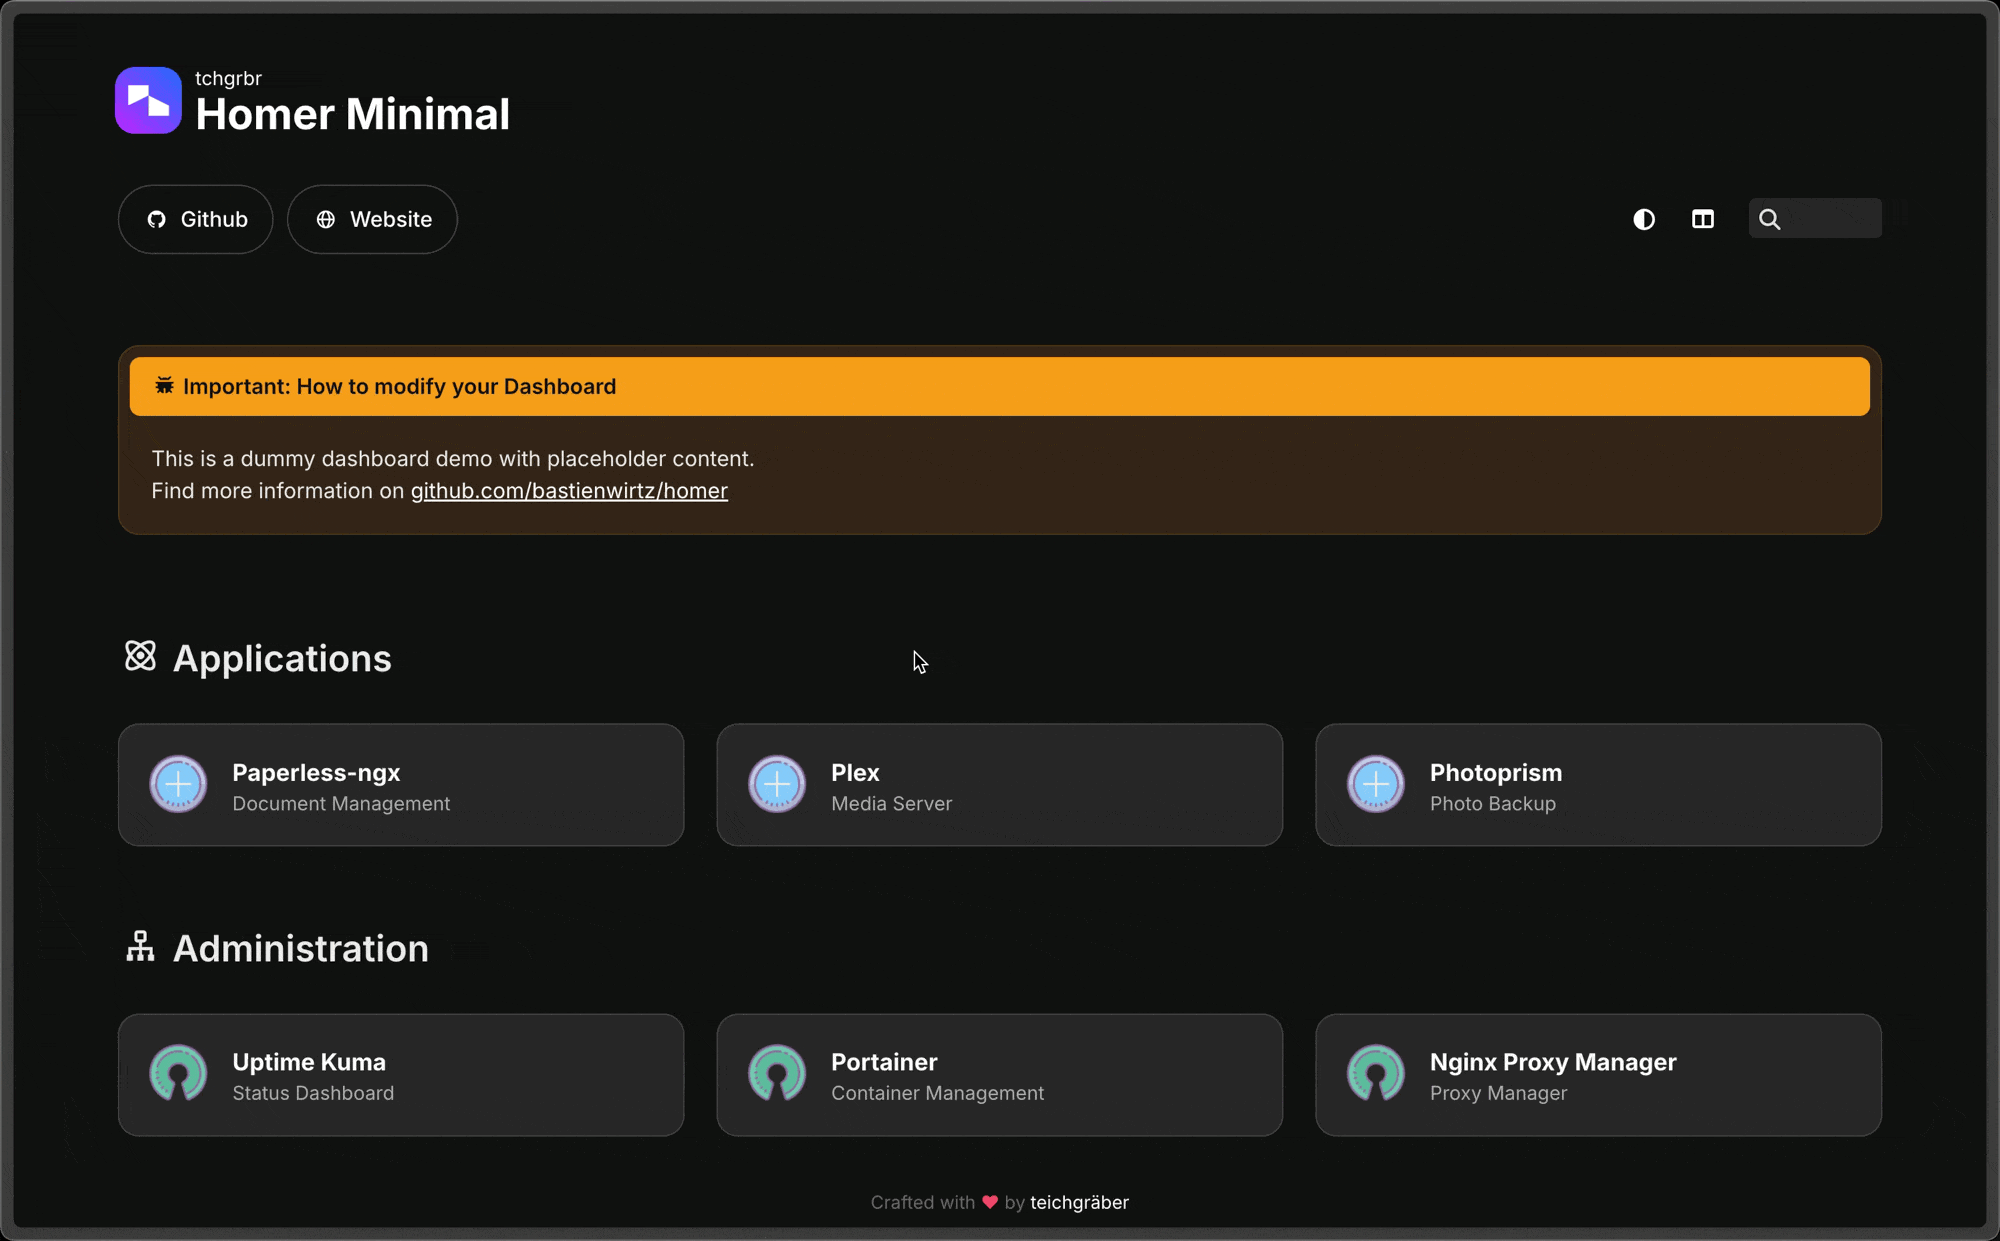Switch layout with the columns icon
Viewport: 2000px width, 1241px height.
(x=1703, y=219)
